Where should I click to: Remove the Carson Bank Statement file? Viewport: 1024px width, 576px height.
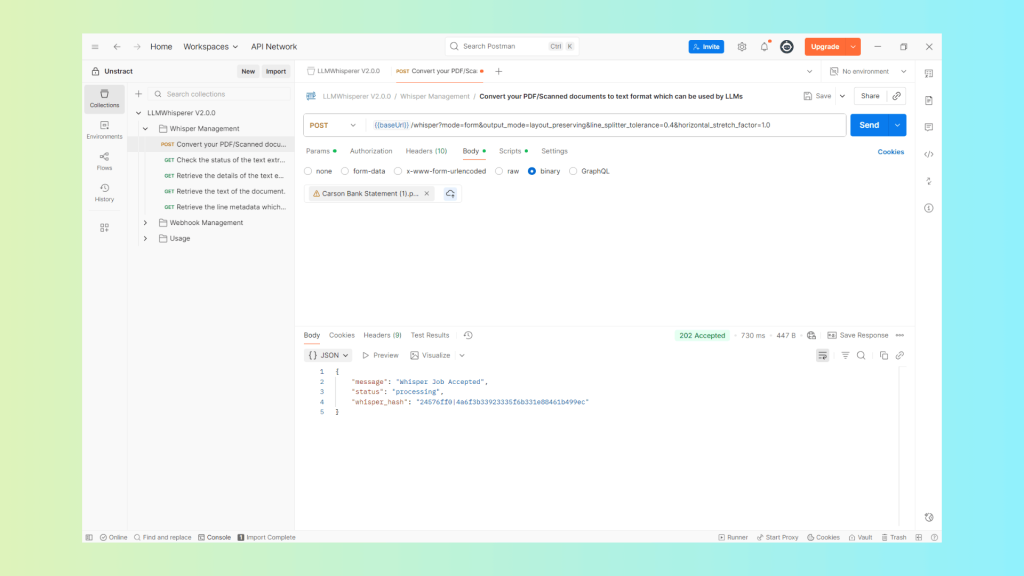(x=426, y=194)
